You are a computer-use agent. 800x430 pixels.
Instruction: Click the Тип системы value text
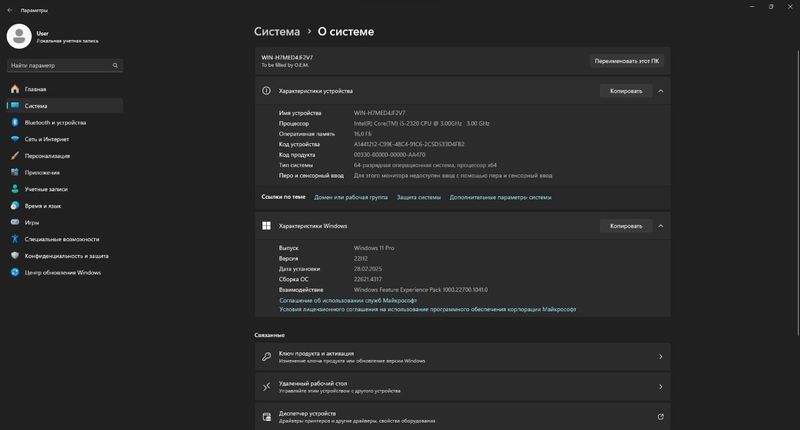coord(425,165)
